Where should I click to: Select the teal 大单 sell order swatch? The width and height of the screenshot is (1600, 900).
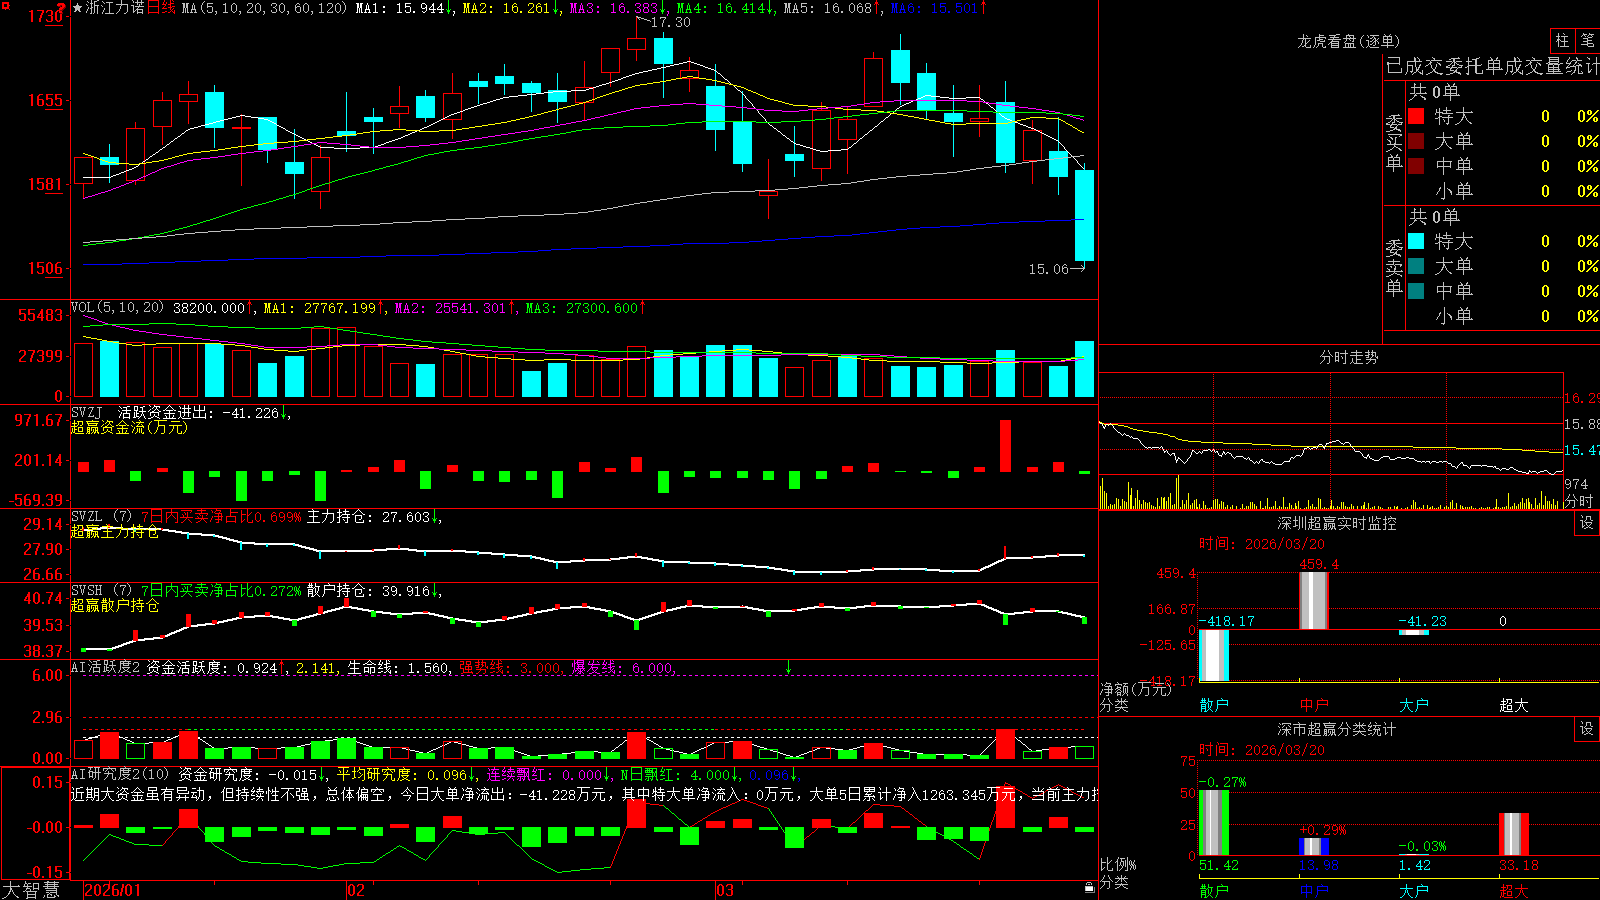pyautogui.click(x=1416, y=266)
